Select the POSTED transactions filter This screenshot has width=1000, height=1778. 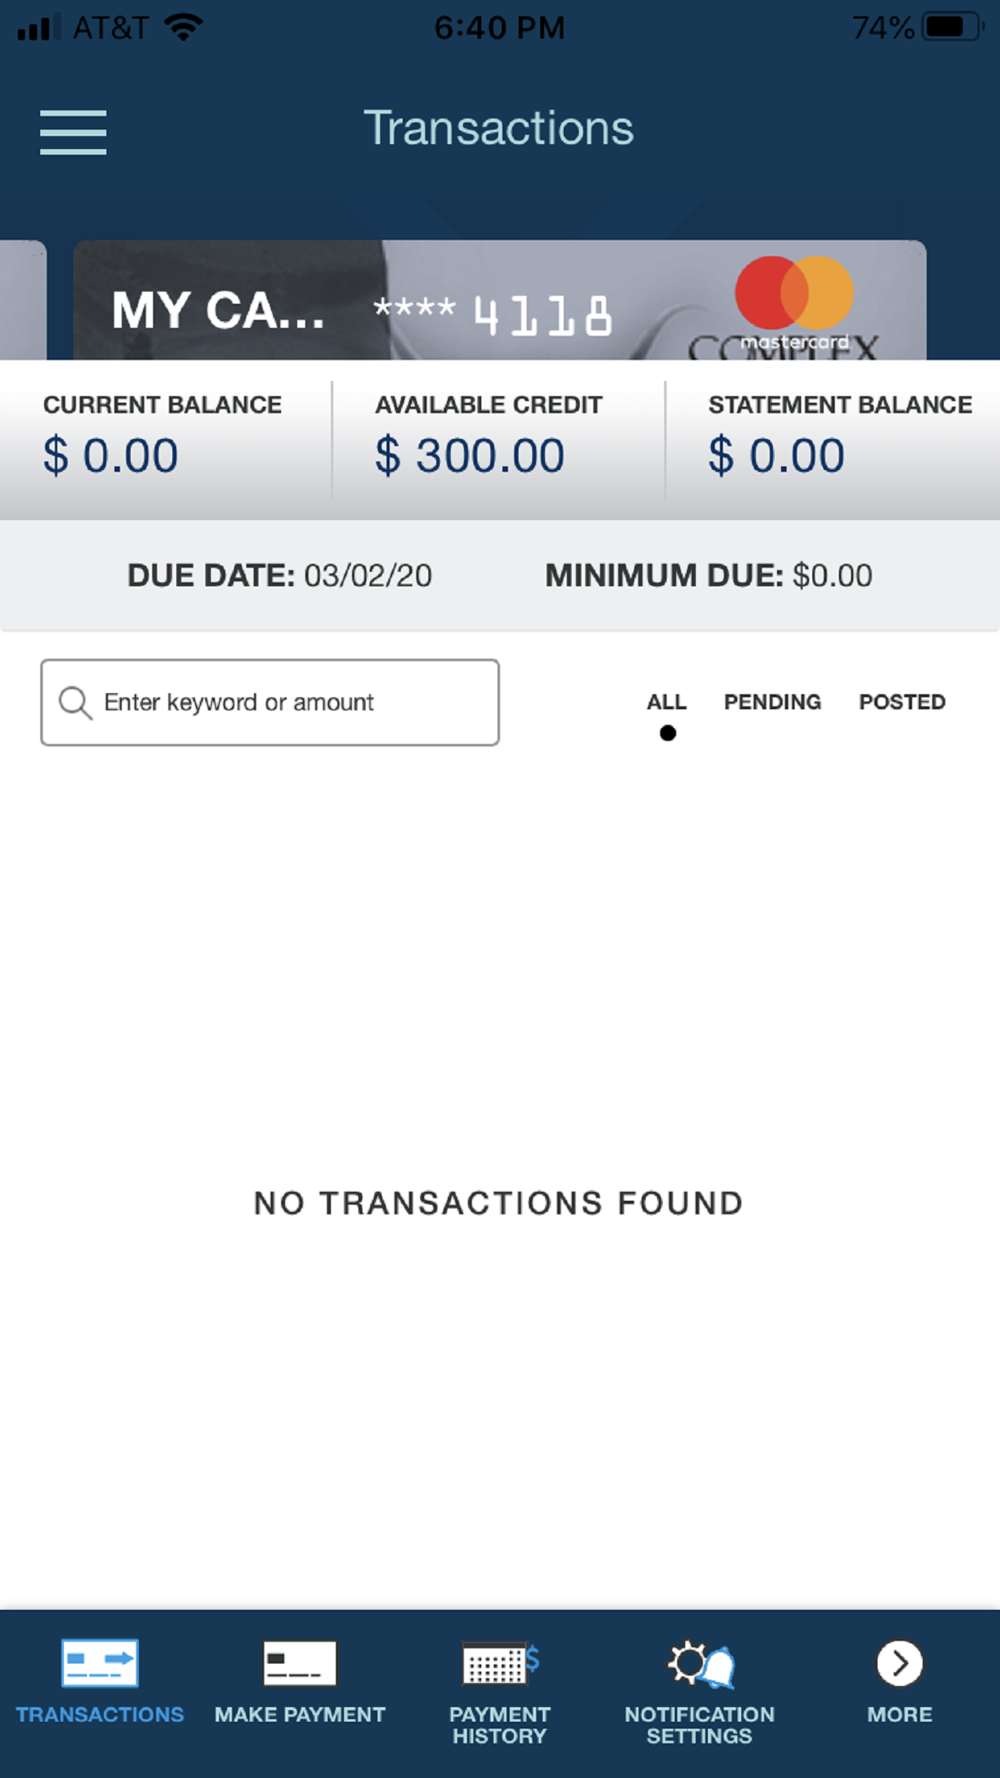pos(902,702)
